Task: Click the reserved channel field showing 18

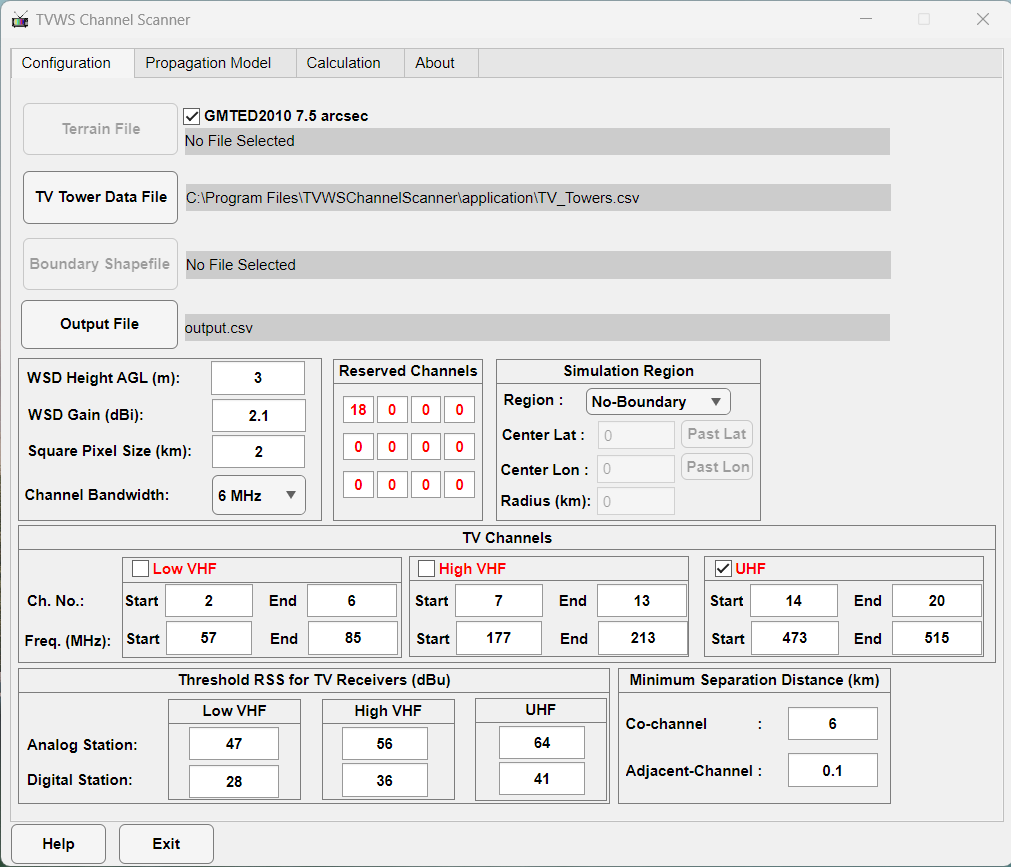Action: click(358, 410)
